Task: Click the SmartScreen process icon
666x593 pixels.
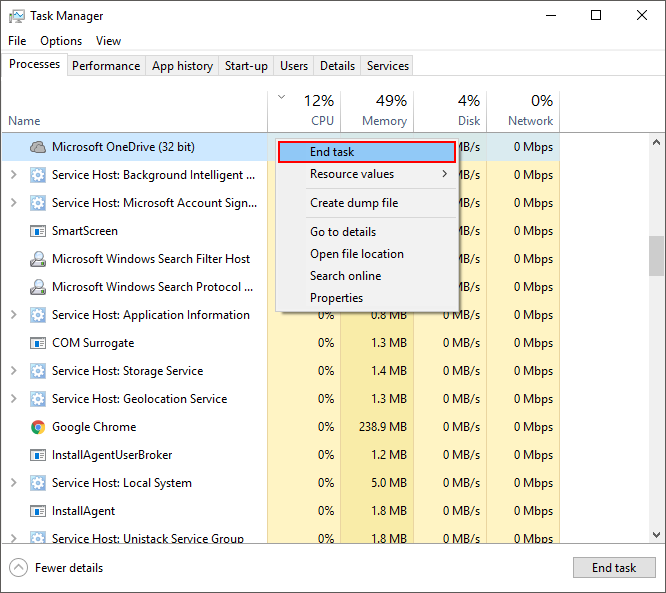Action: point(38,231)
